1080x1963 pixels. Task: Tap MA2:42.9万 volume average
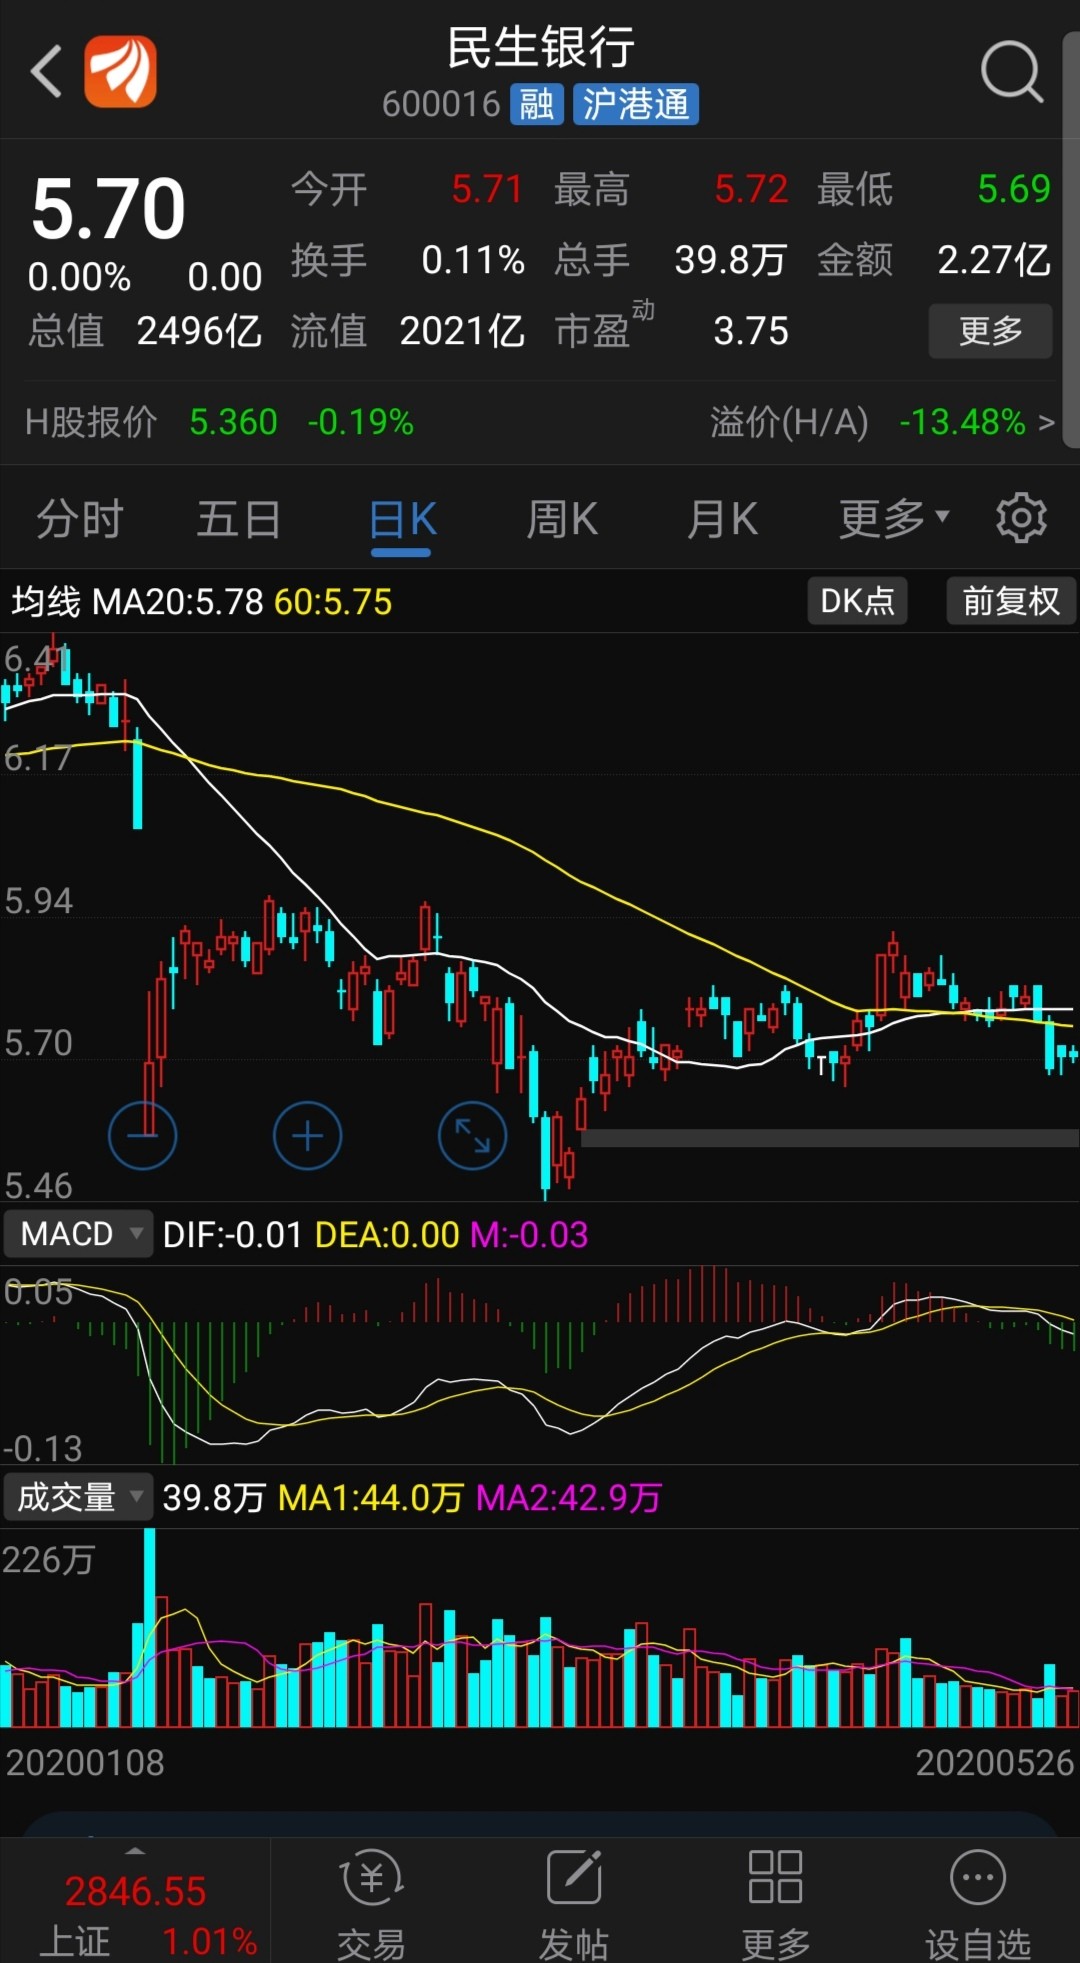click(x=568, y=1498)
